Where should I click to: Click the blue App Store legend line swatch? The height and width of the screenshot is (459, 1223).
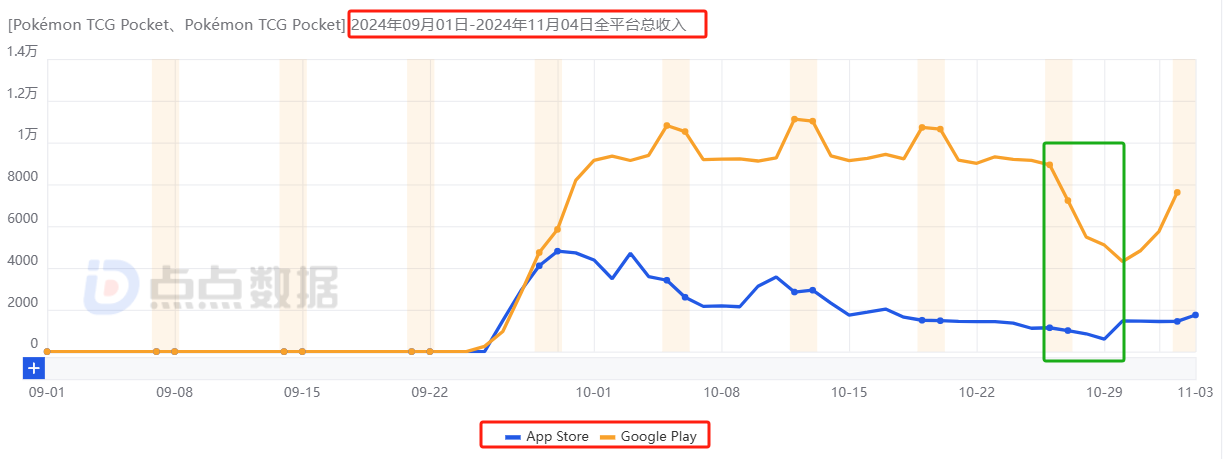[513, 437]
